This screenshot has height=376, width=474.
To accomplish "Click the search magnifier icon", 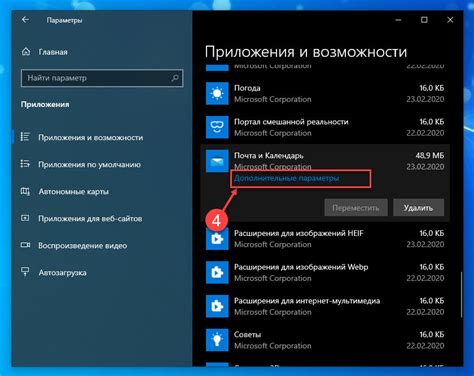I will pyautogui.click(x=175, y=78).
